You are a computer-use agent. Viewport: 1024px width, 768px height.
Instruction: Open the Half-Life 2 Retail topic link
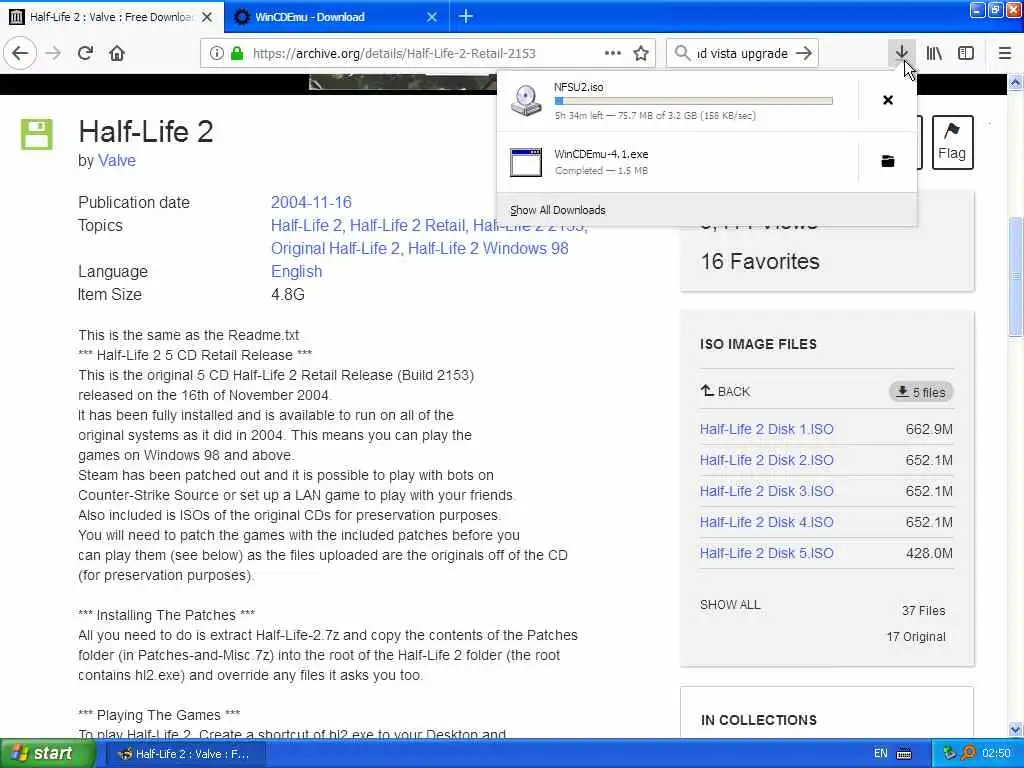pyautogui.click(x=408, y=225)
